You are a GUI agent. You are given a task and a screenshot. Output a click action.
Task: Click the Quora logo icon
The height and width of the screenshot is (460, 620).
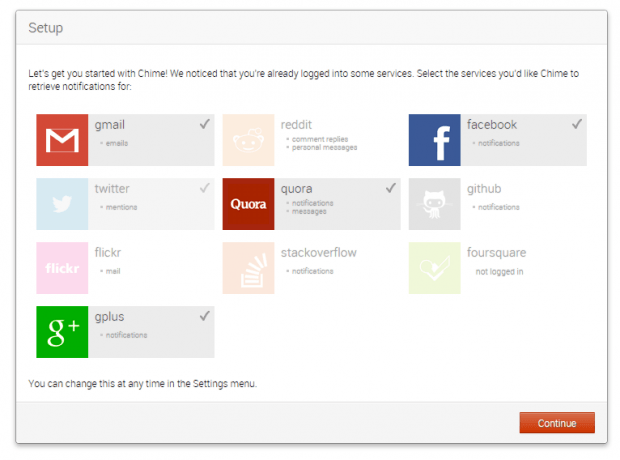248,204
